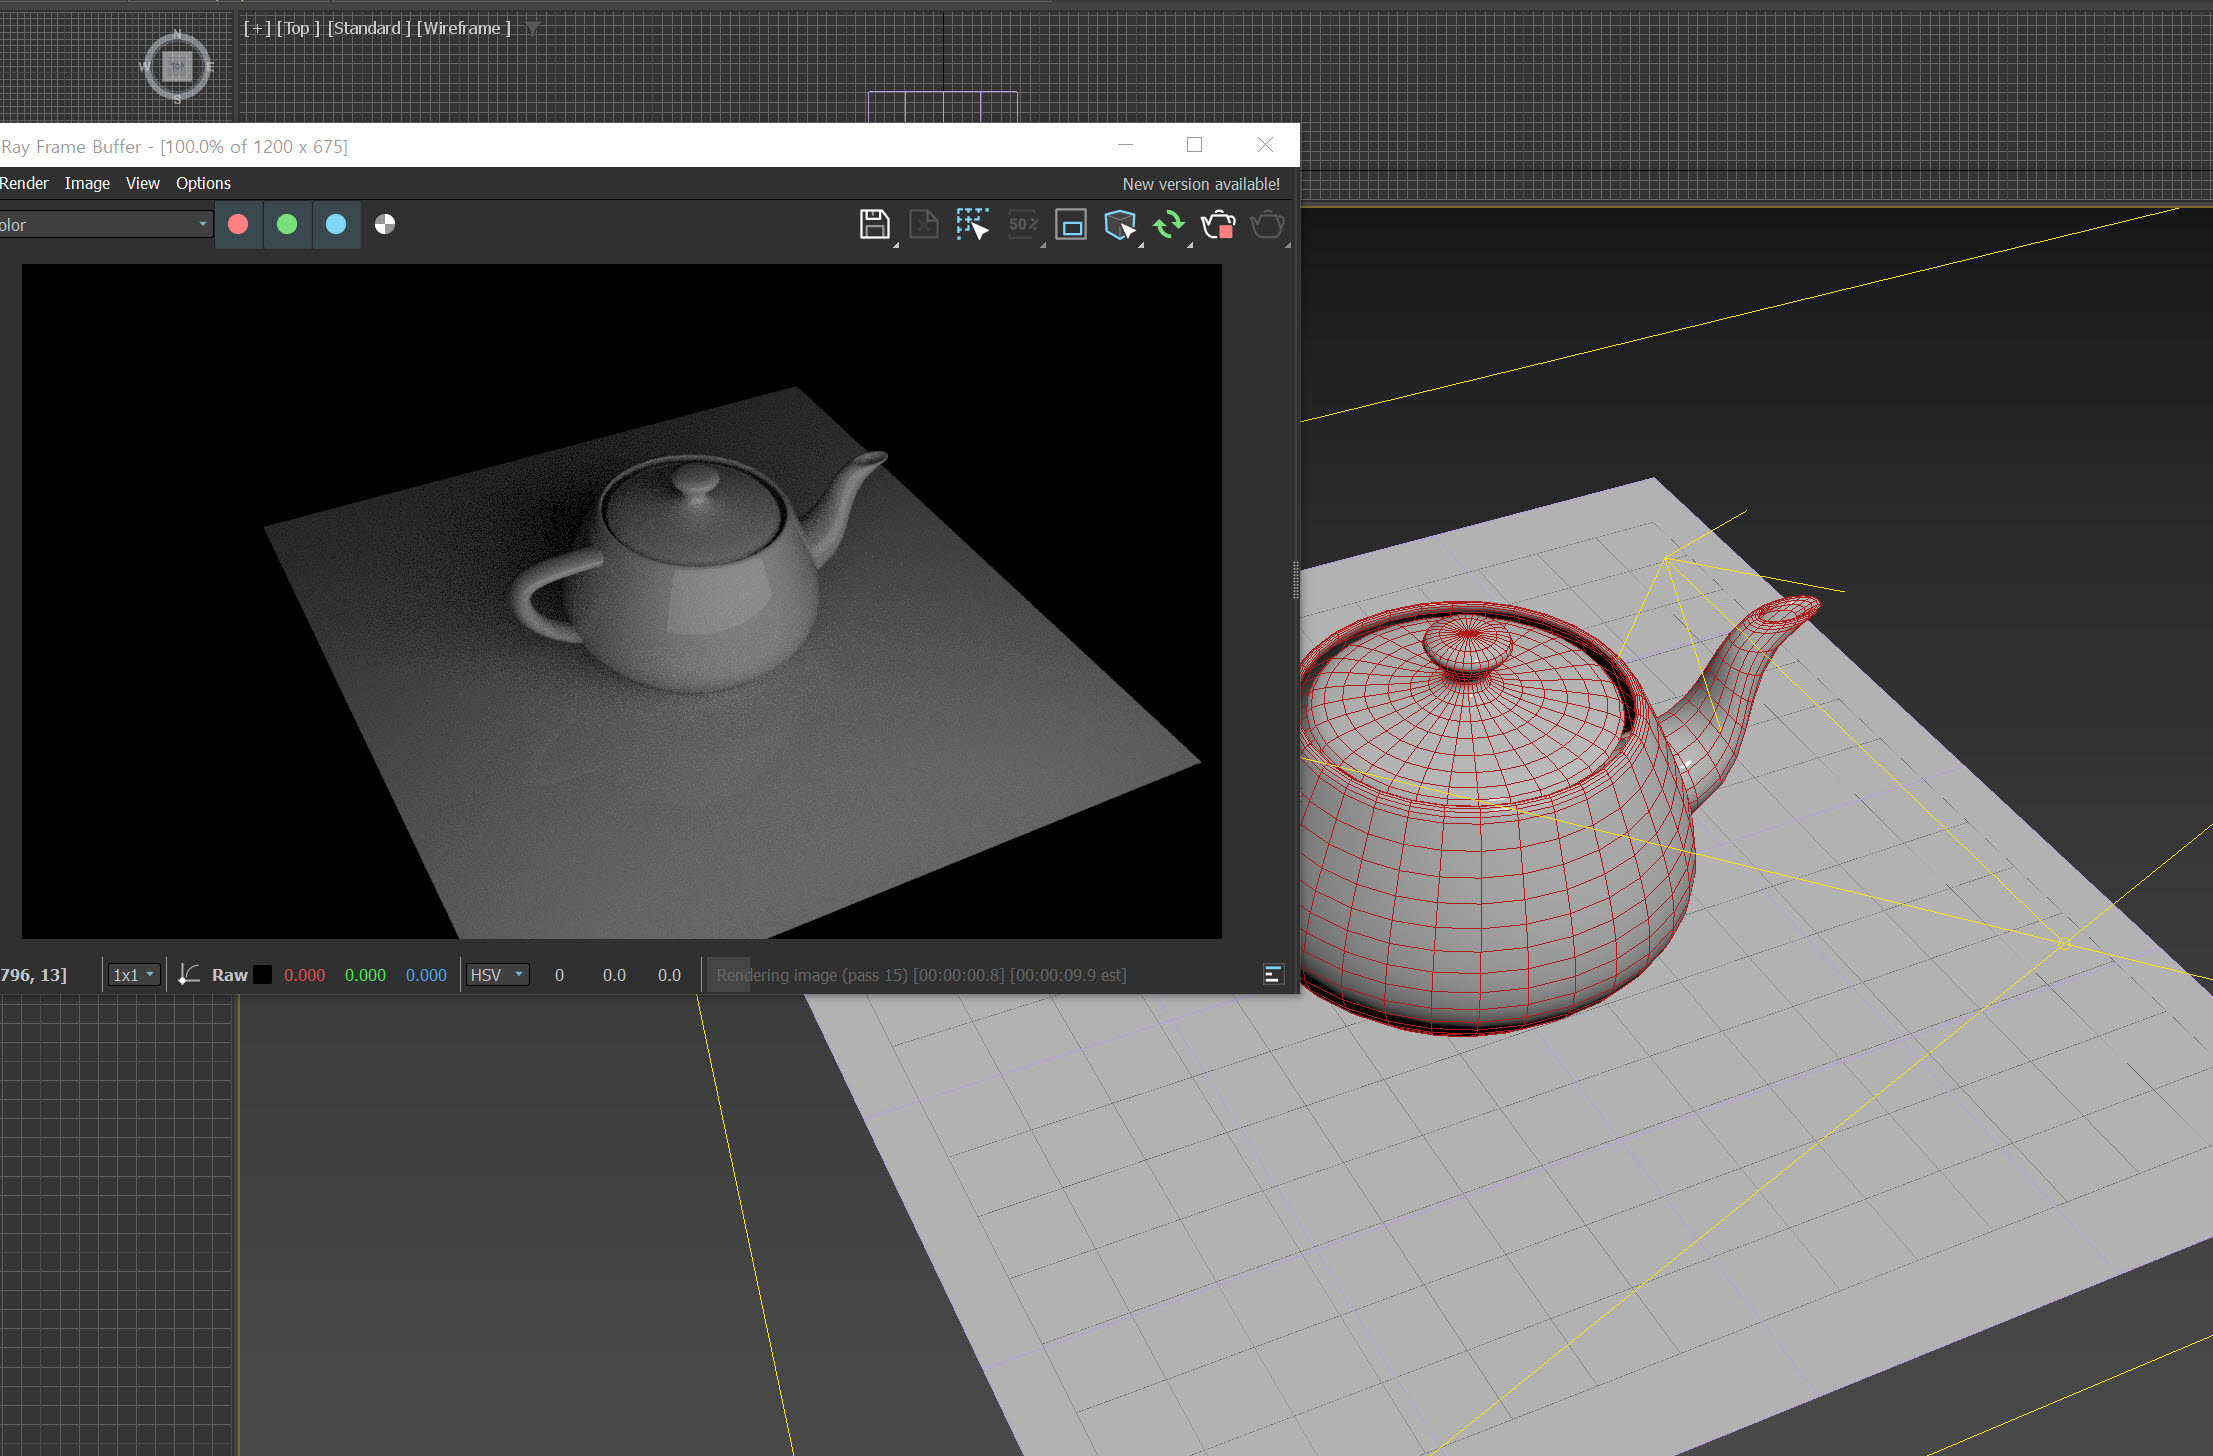This screenshot has height=1456, width=2213.
Task: Click the Follow mouse selection icon
Action: click(972, 225)
